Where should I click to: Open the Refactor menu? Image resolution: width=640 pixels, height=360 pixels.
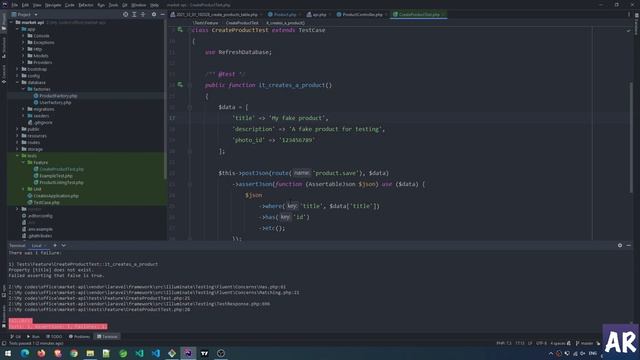(86, 5)
